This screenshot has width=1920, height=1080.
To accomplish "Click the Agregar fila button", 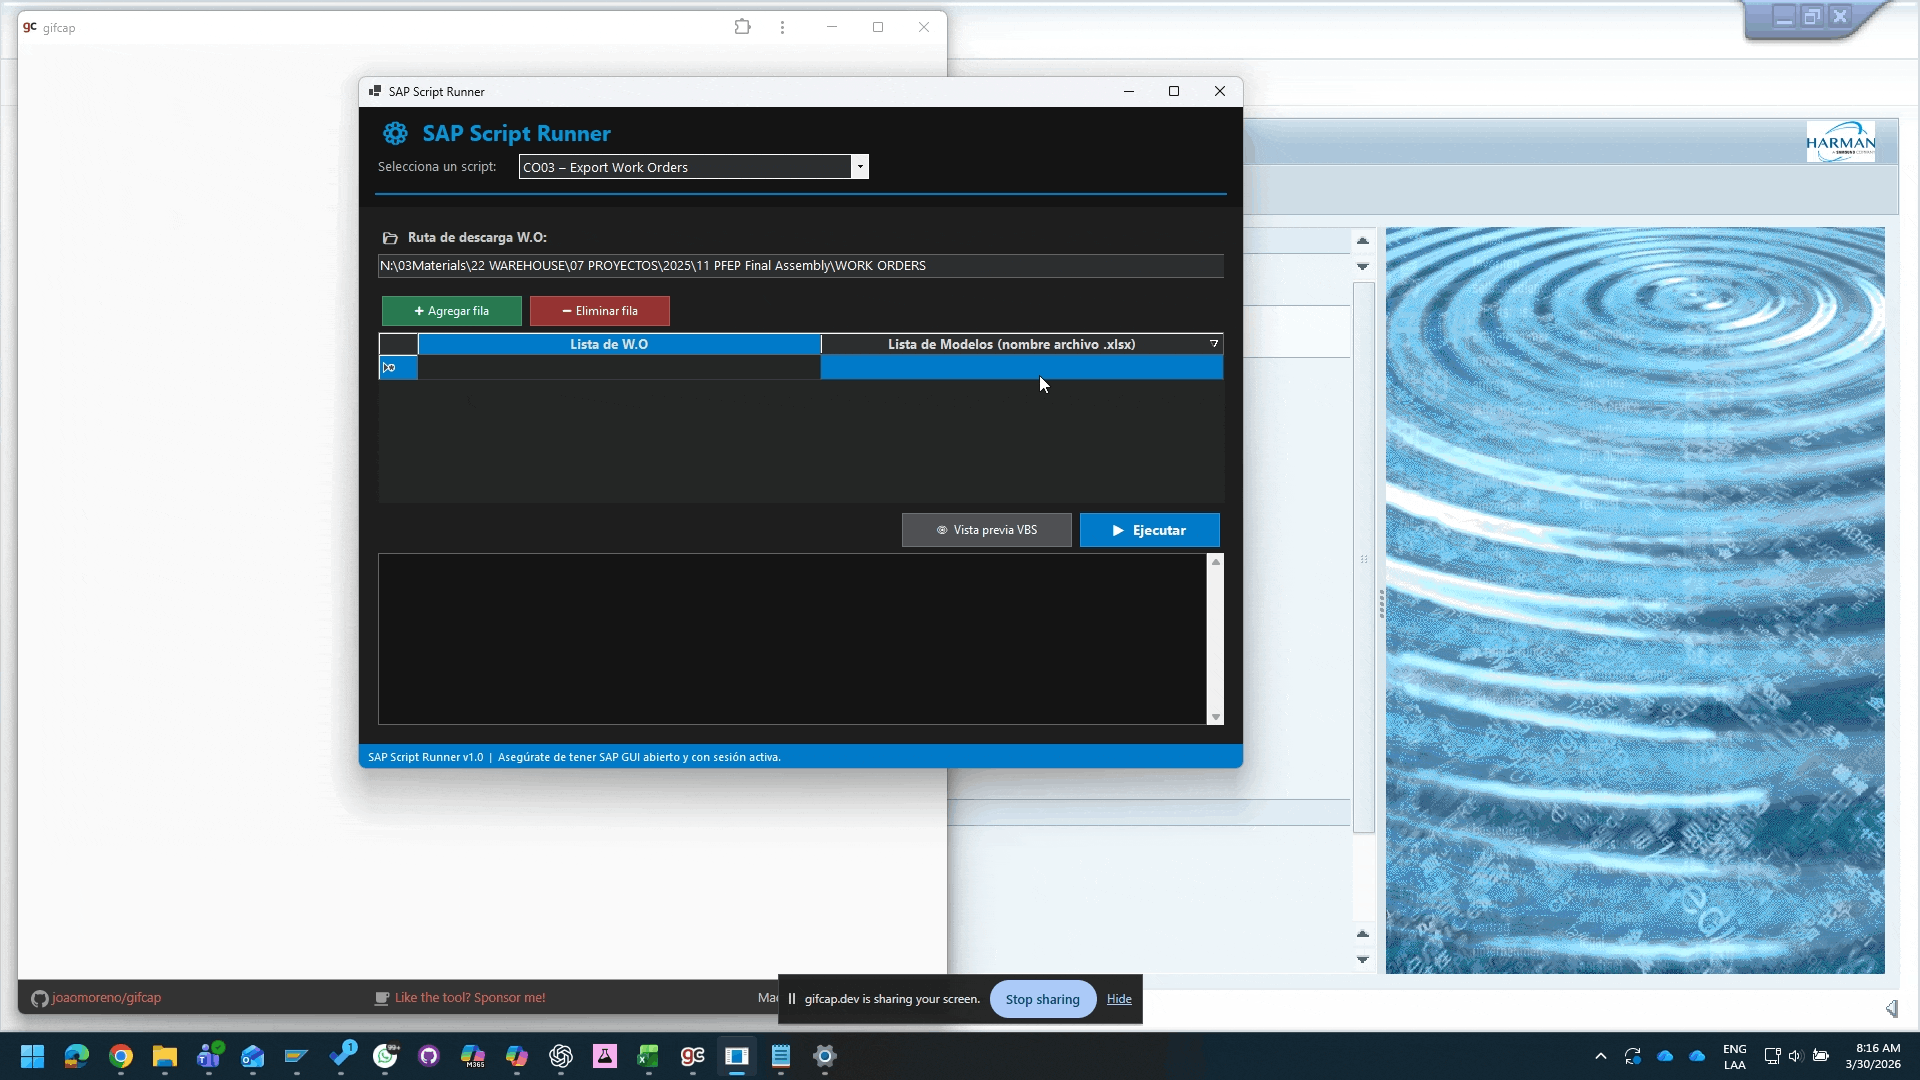I will [x=451, y=311].
